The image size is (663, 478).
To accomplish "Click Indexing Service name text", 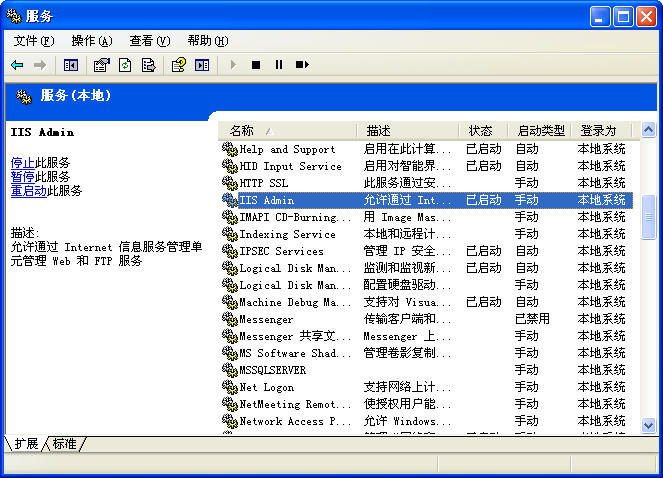I will 288,234.
